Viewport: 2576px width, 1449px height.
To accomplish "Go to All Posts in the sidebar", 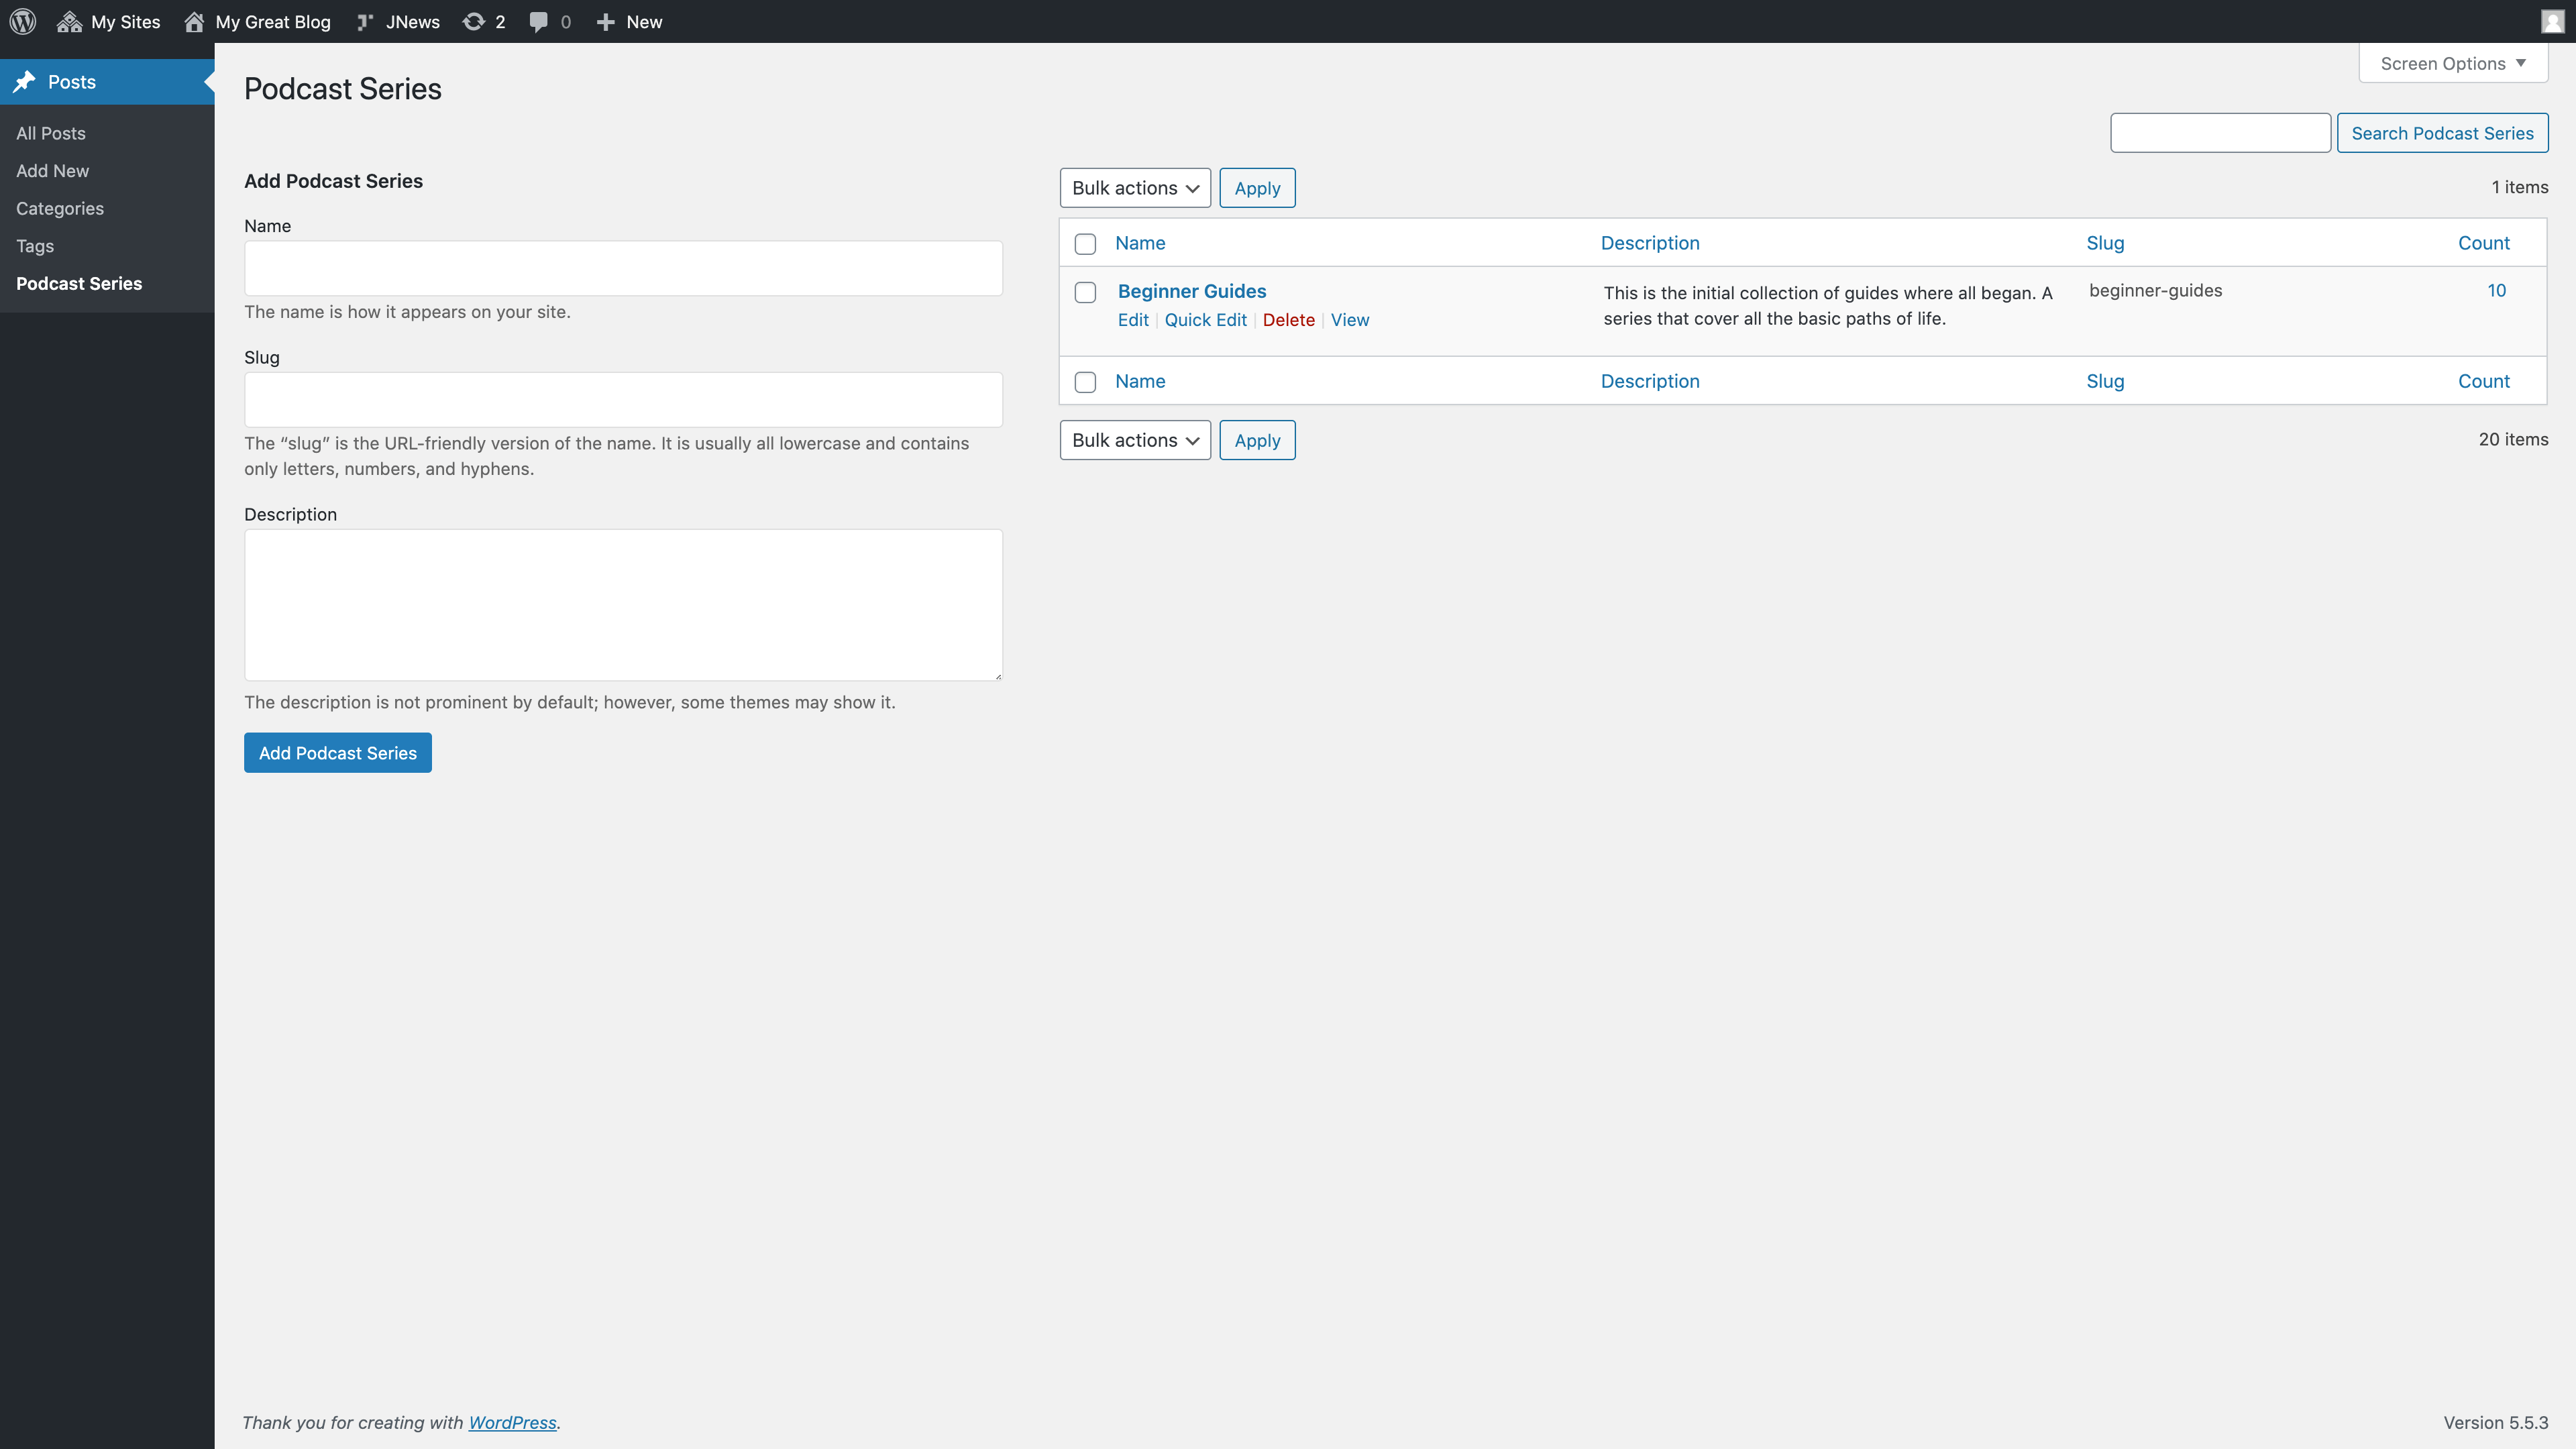I will 51,133.
